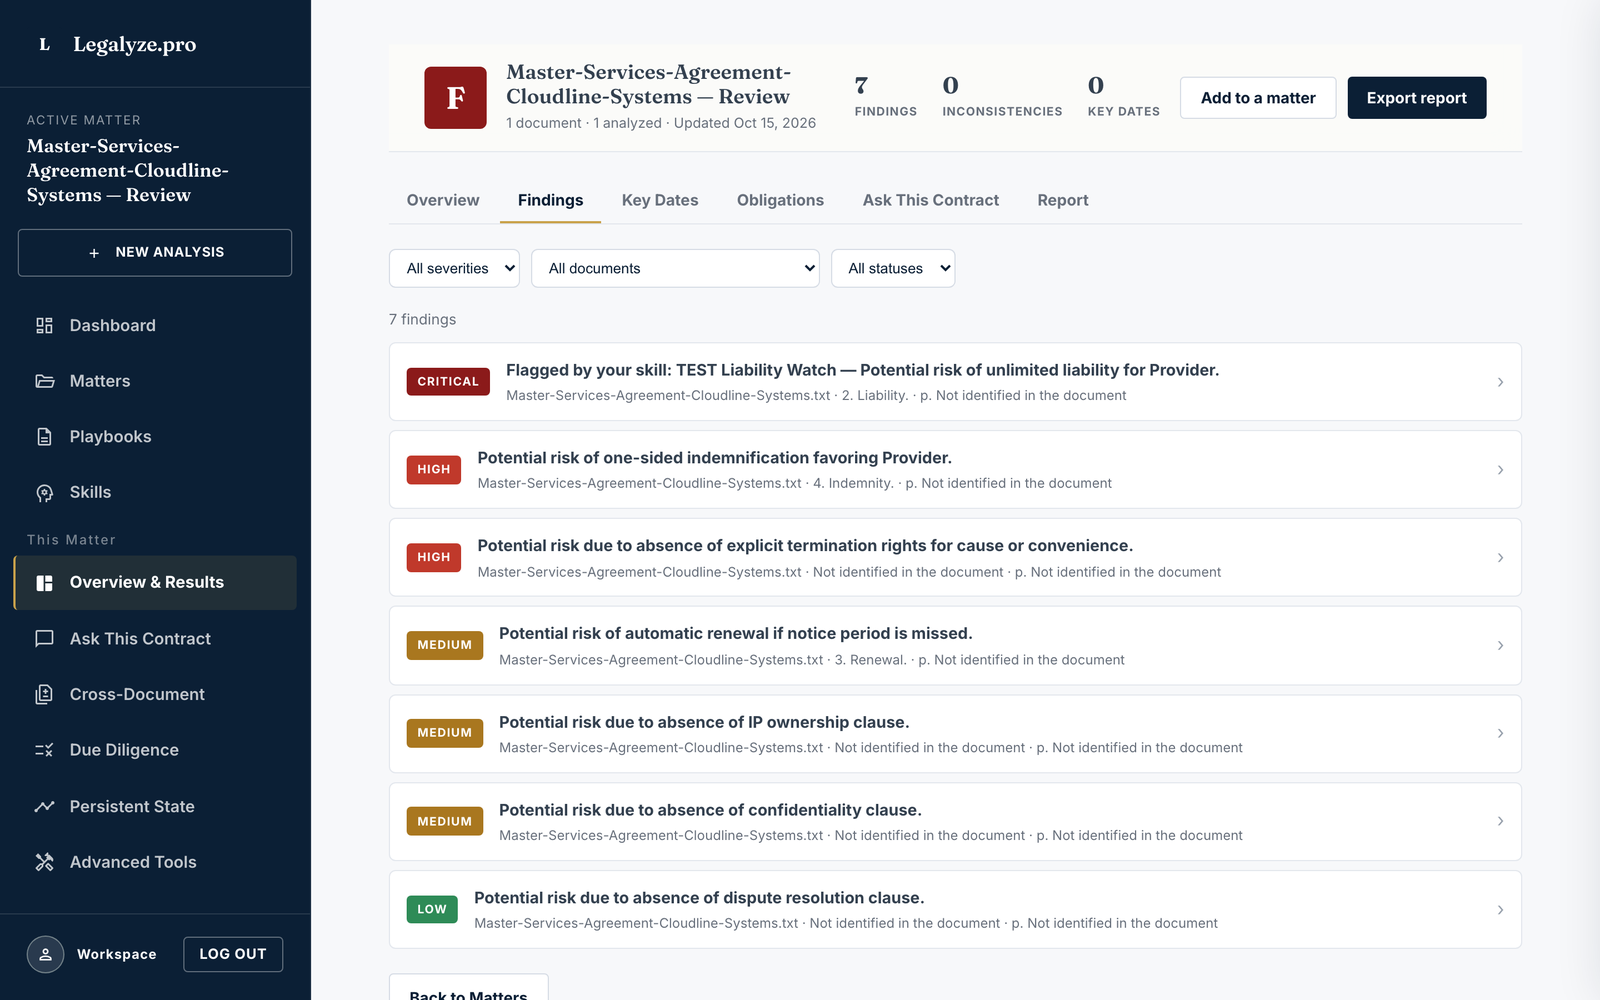This screenshot has width=1600, height=1000.
Task: Open the All statuses dropdown
Action: pyautogui.click(x=893, y=268)
